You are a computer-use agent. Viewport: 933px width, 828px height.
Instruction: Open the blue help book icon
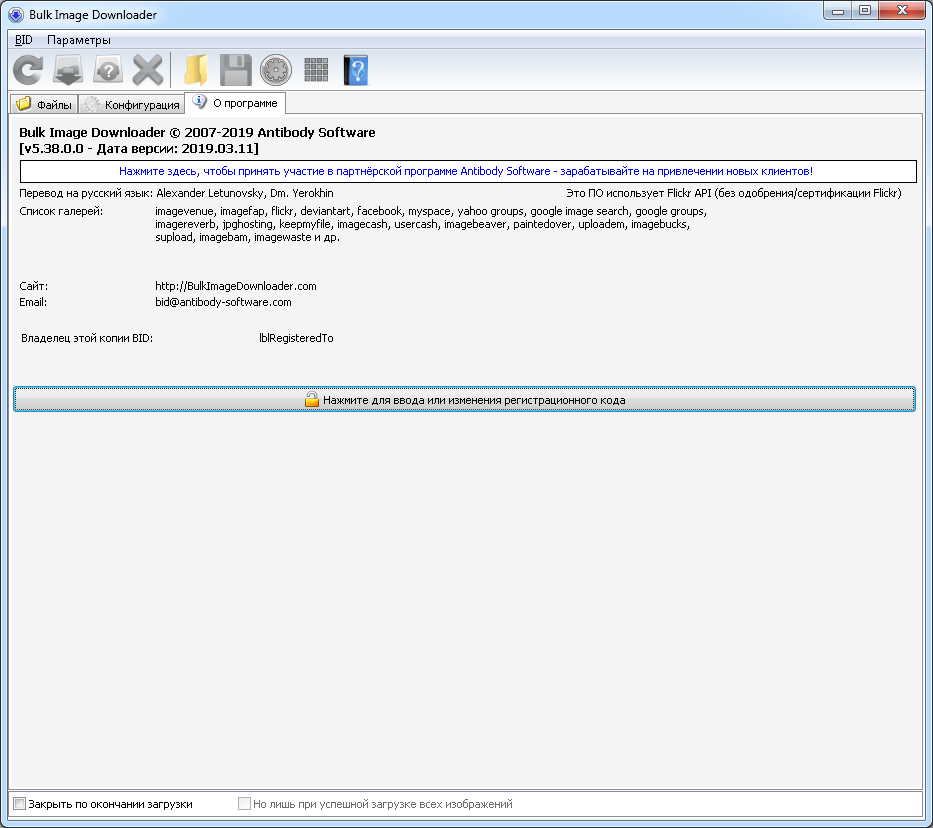356,70
